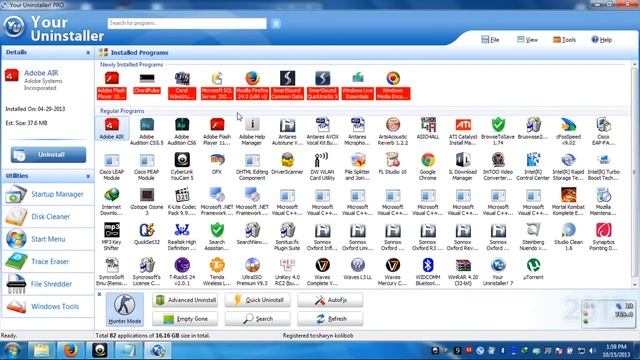Open the View menu
The height and width of the screenshot is (360, 640).
click(x=527, y=40)
